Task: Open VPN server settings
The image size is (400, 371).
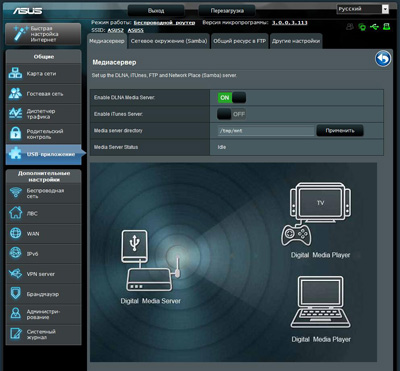Action: [x=43, y=274]
